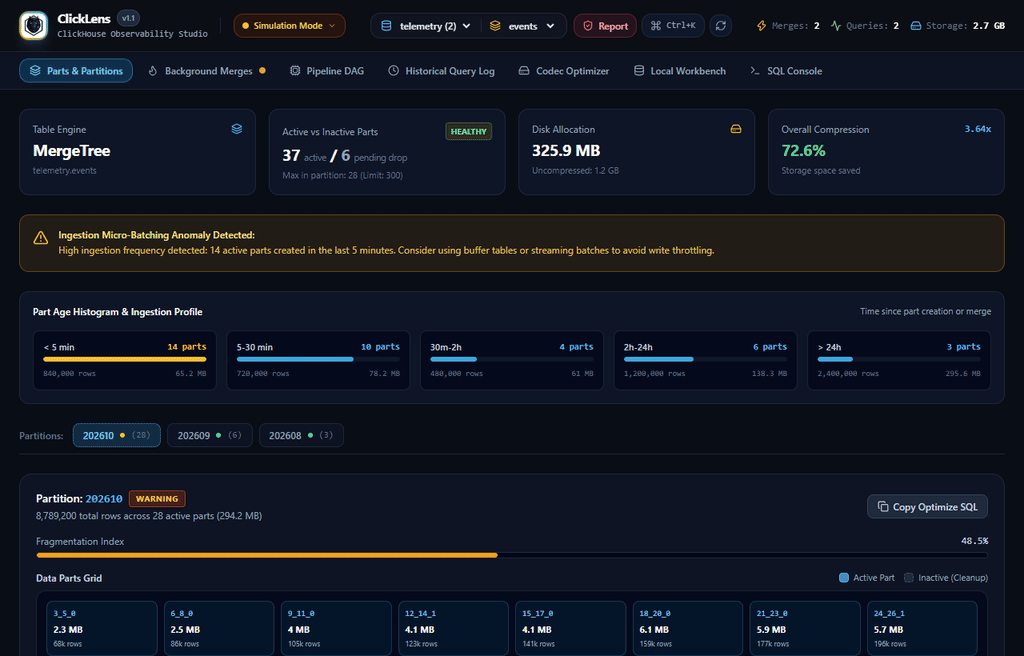Click the Fragmentation Index progress bar
This screenshot has height=656, width=1024.
tap(512, 555)
